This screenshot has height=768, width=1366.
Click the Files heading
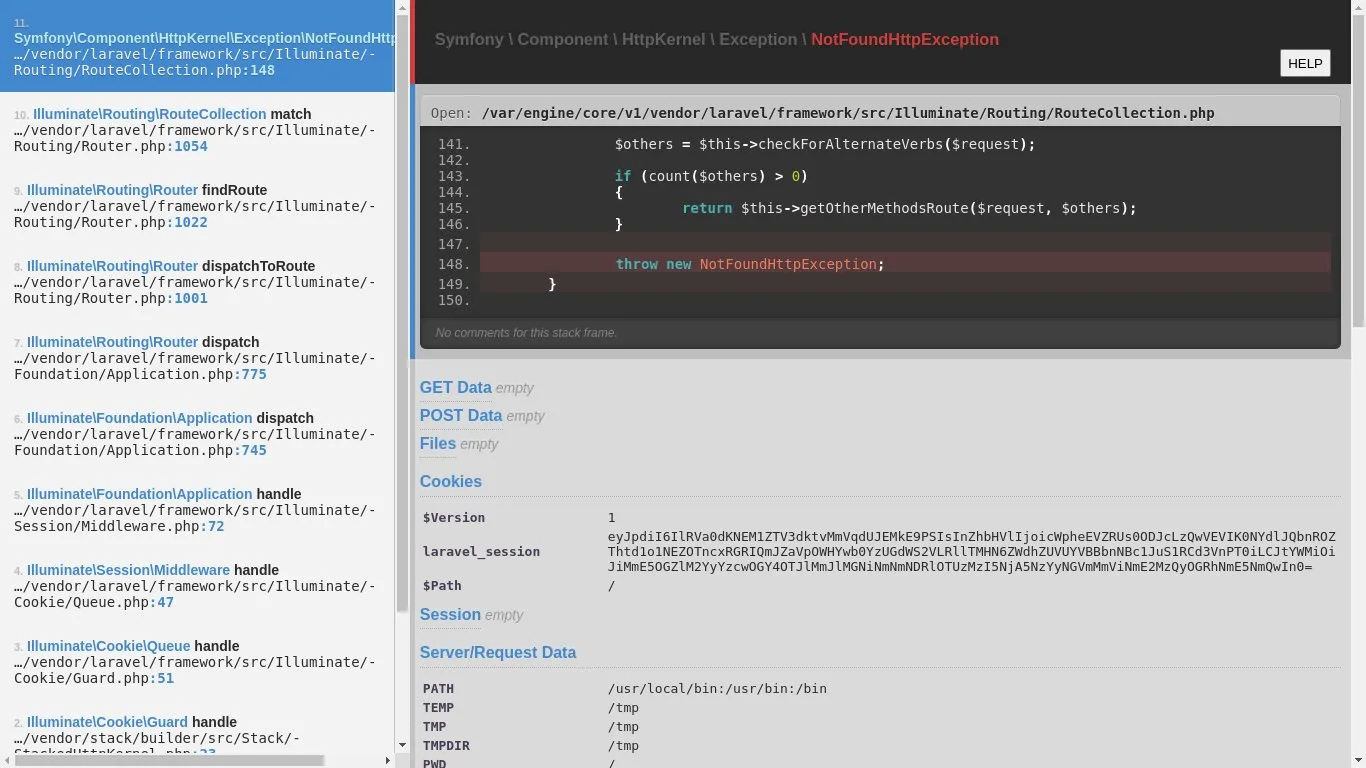[x=438, y=444]
